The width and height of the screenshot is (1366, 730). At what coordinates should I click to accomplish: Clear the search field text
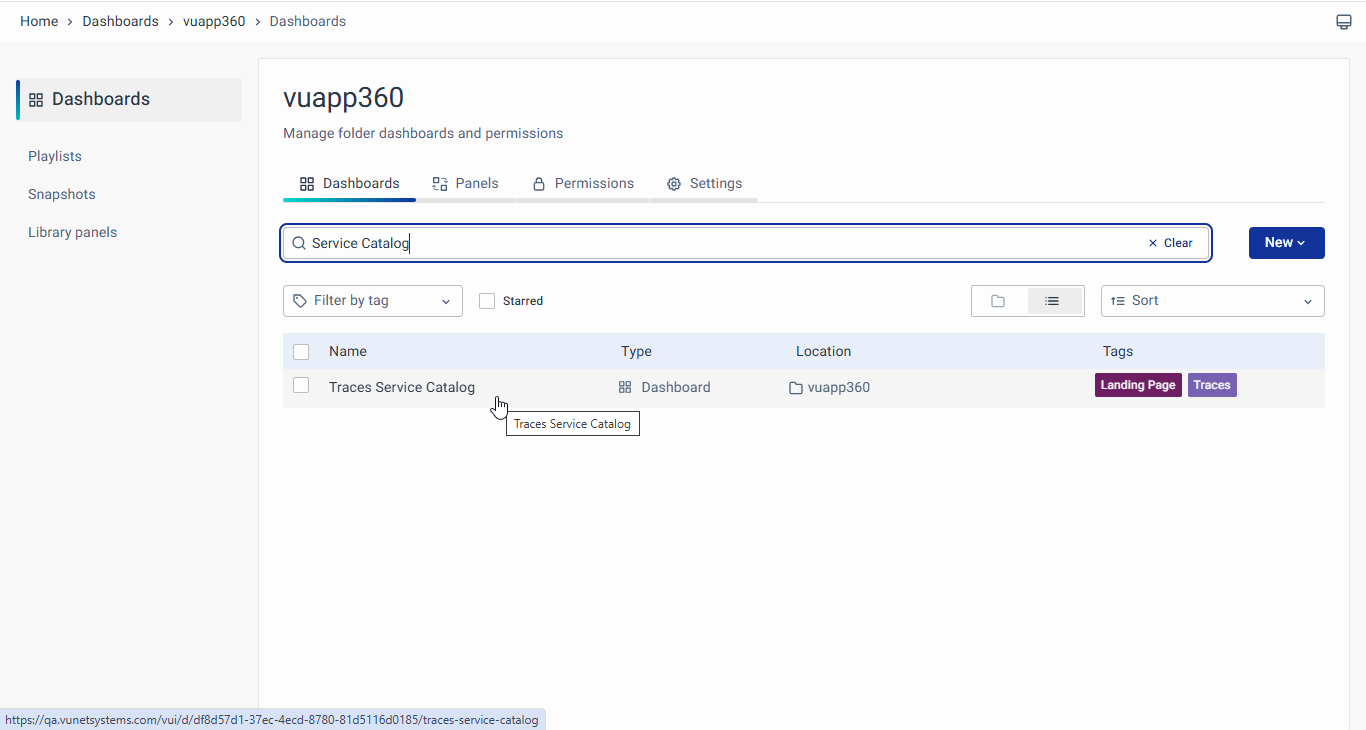click(1170, 243)
